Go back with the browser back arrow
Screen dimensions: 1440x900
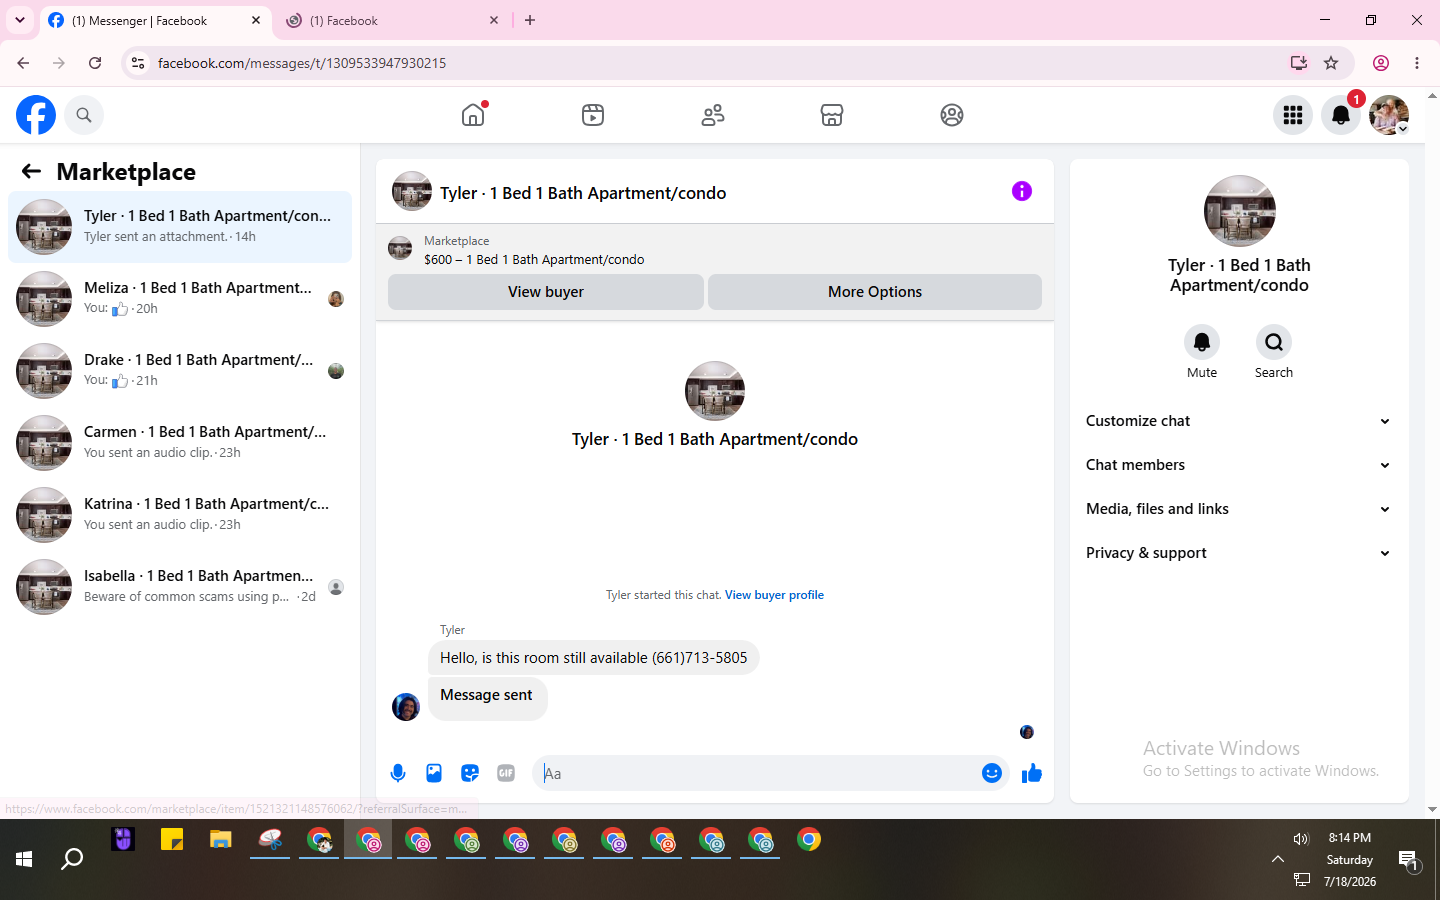(23, 63)
